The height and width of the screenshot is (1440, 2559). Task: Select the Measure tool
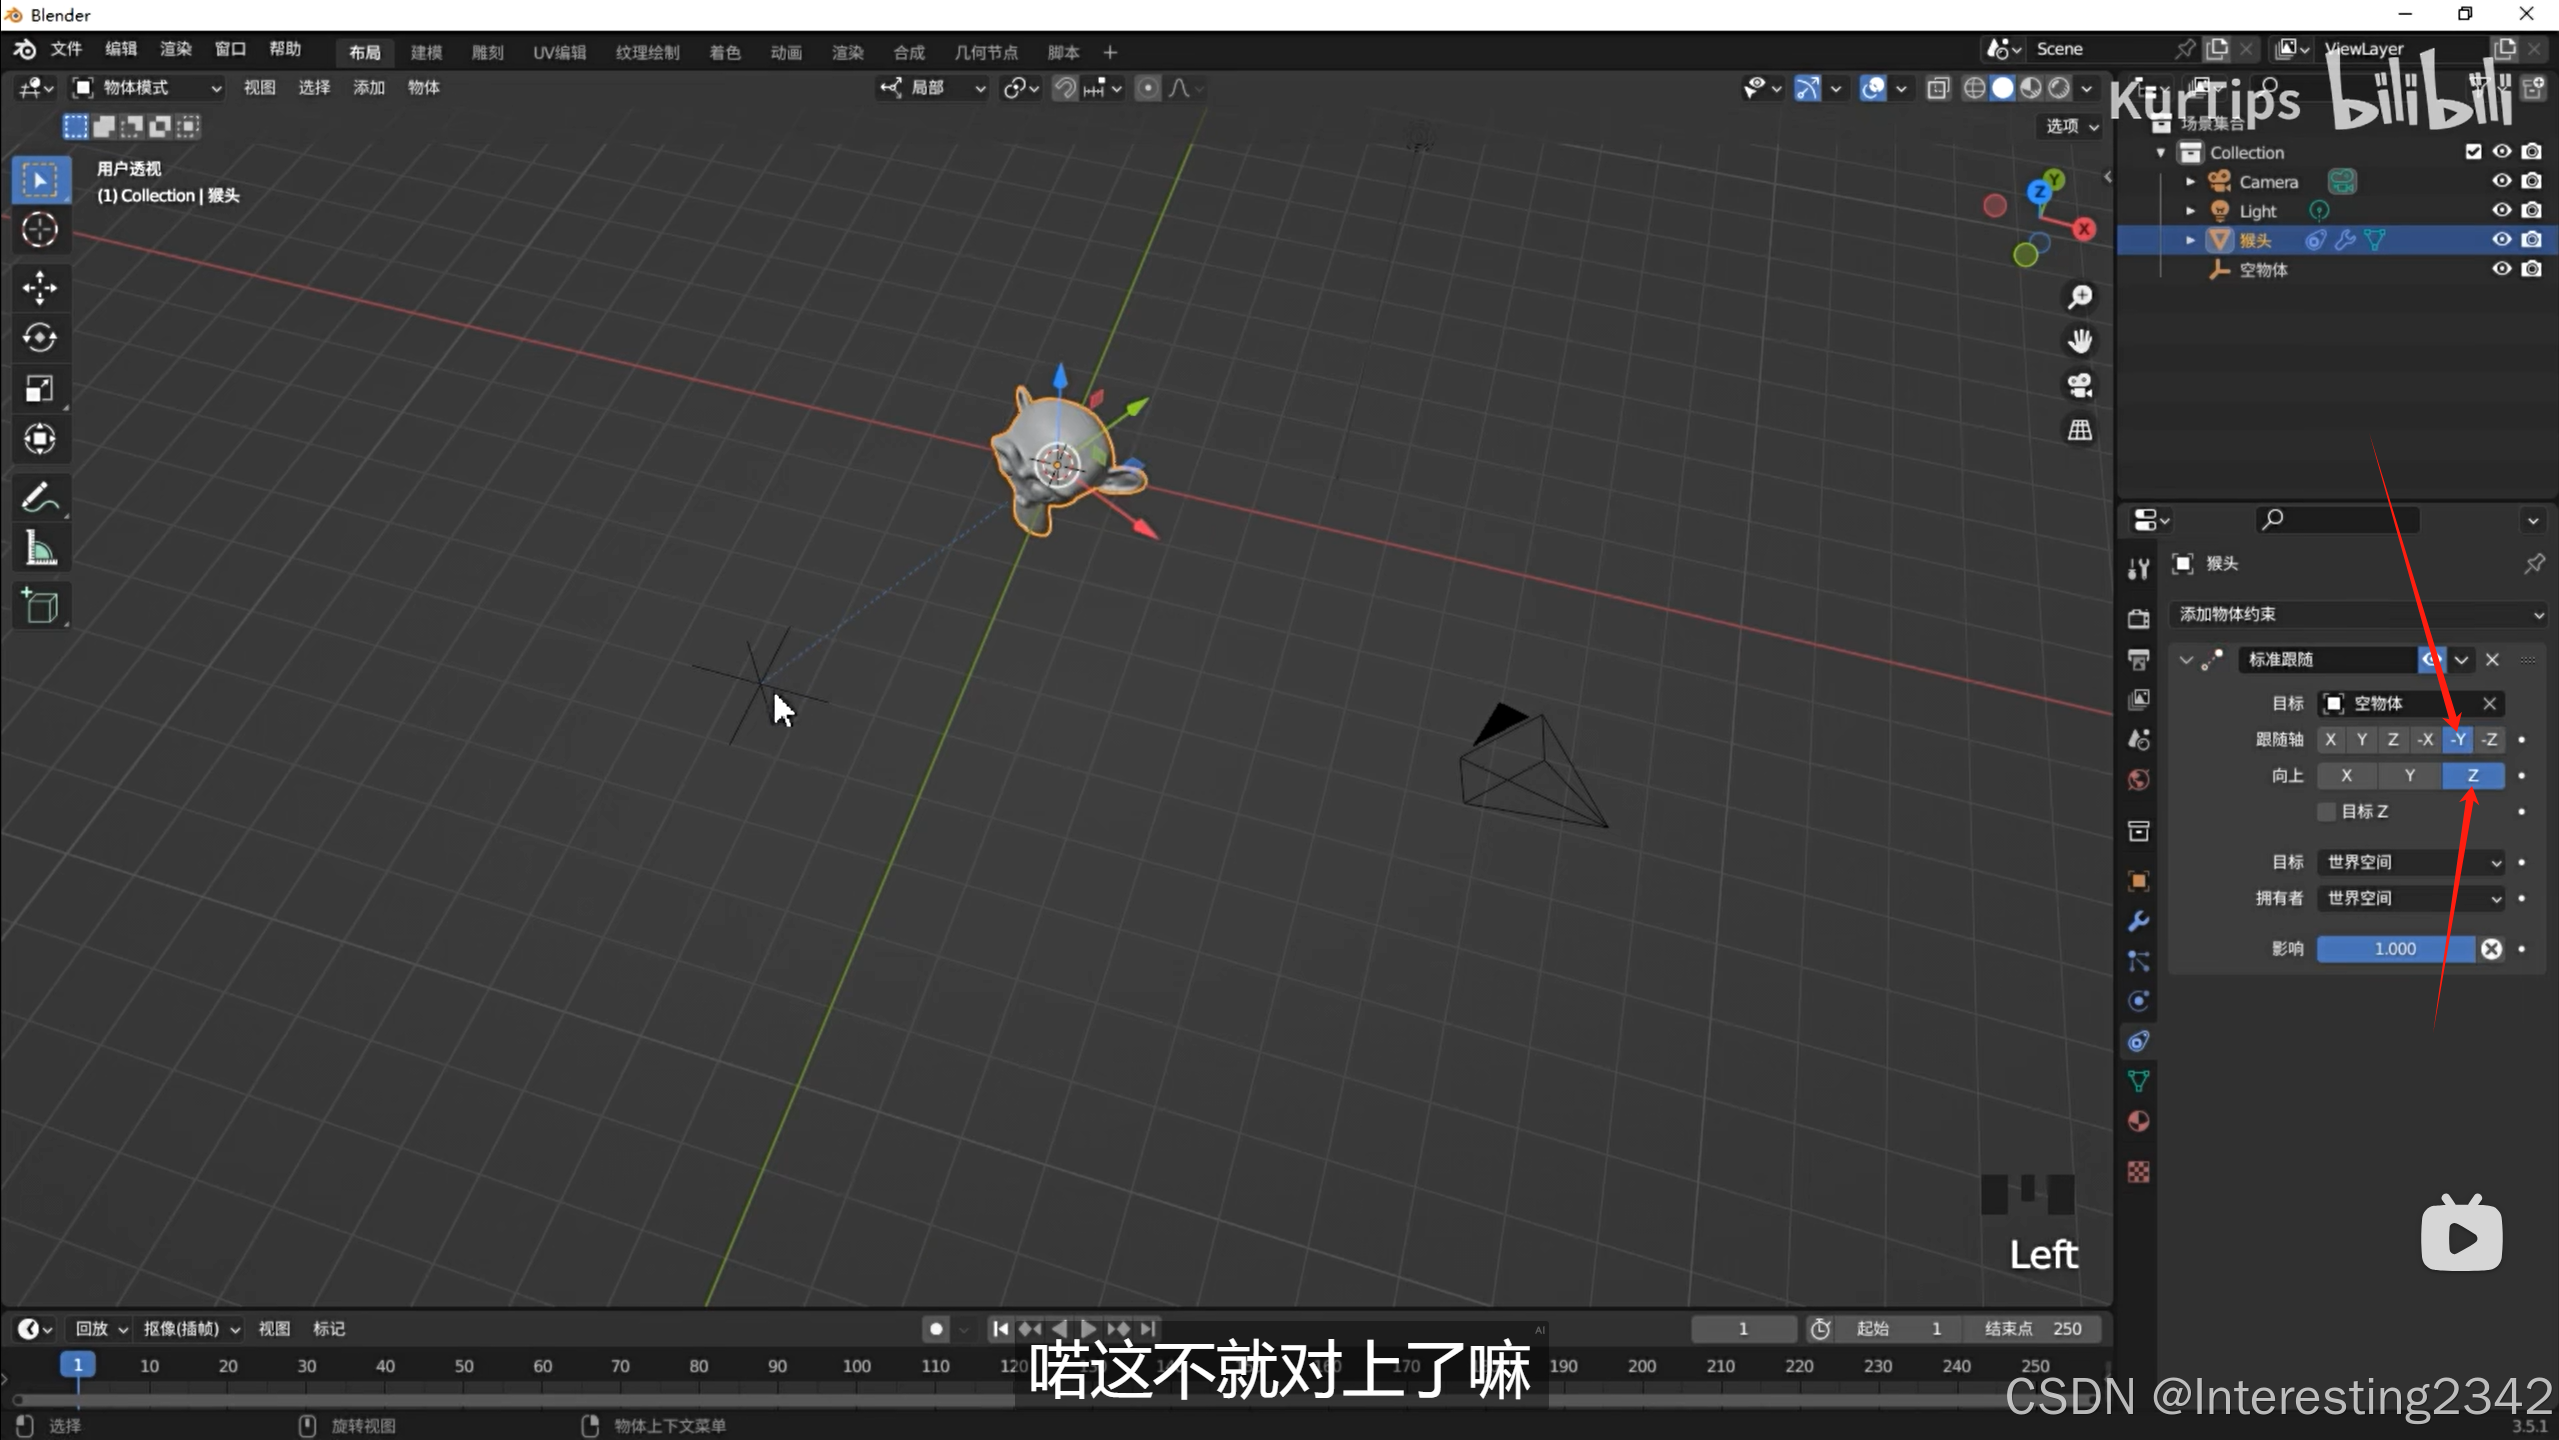pyautogui.click(x=40, y=548)
